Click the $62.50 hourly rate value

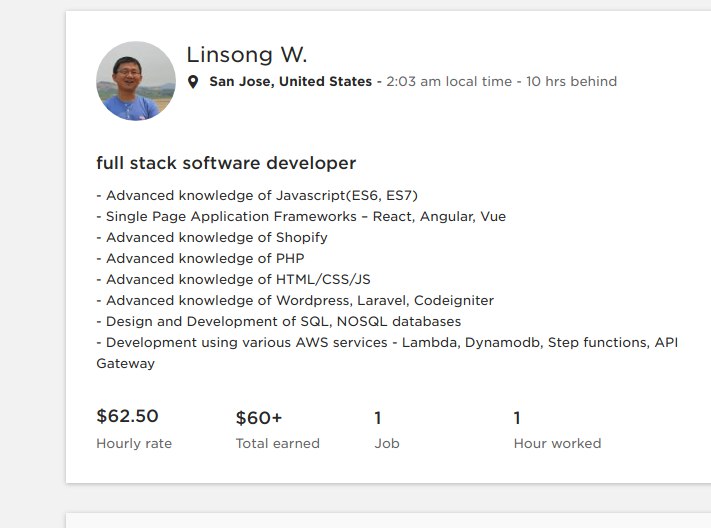point(127,416)
